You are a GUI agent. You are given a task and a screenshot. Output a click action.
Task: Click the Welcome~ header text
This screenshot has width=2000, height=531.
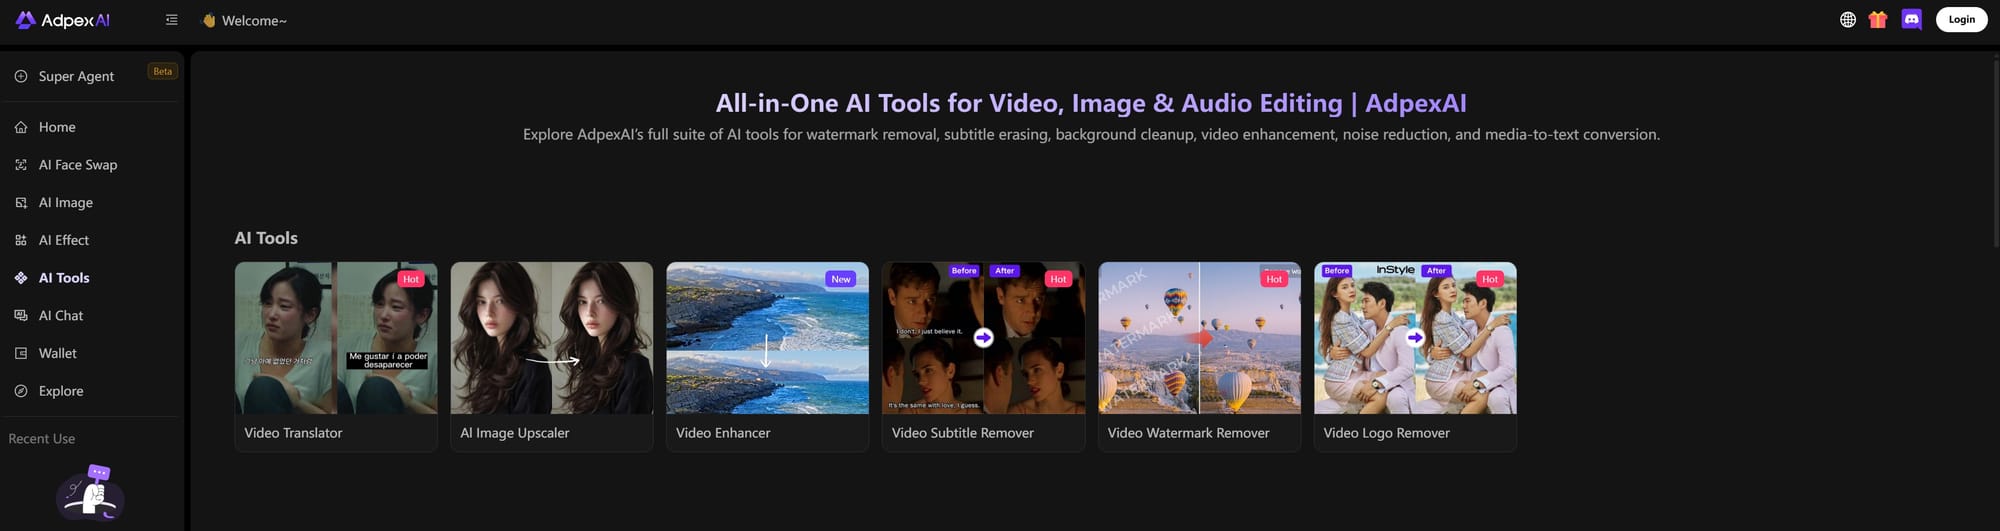[x=254, y=21]
